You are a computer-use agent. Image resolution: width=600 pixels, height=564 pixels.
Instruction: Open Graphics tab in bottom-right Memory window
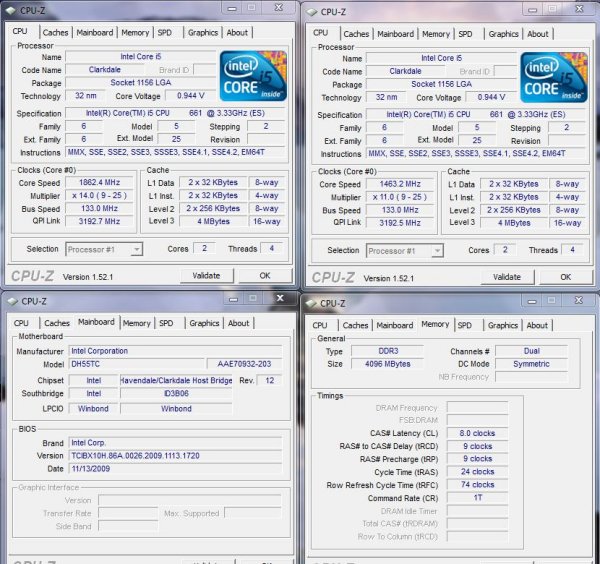[x=503, y=325]
